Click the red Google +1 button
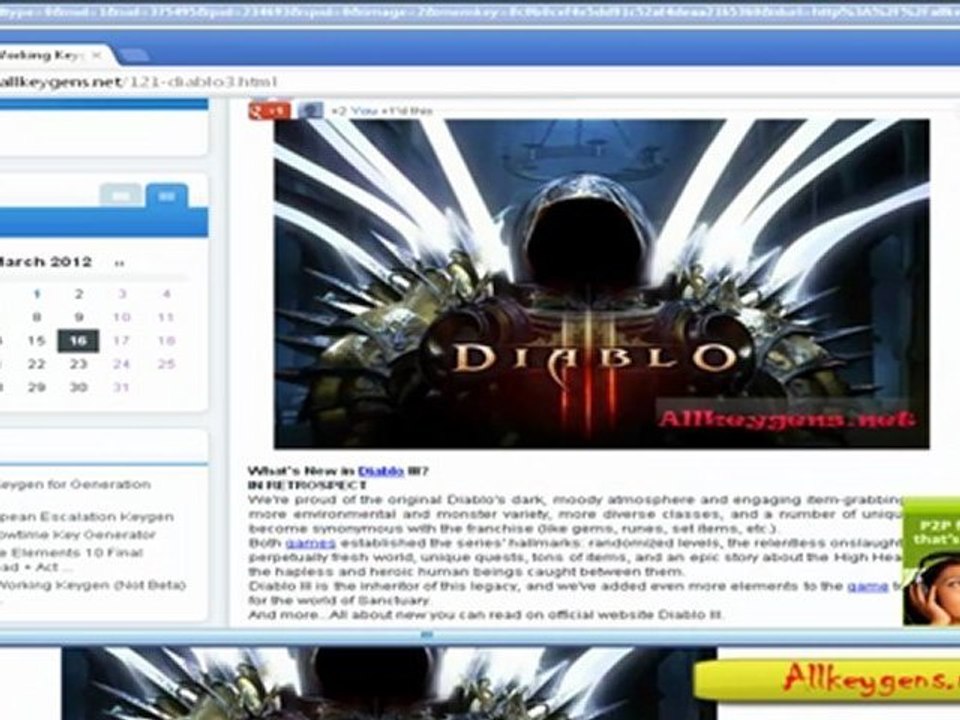This screenshot has height=720, width=960. coord(269,111)
